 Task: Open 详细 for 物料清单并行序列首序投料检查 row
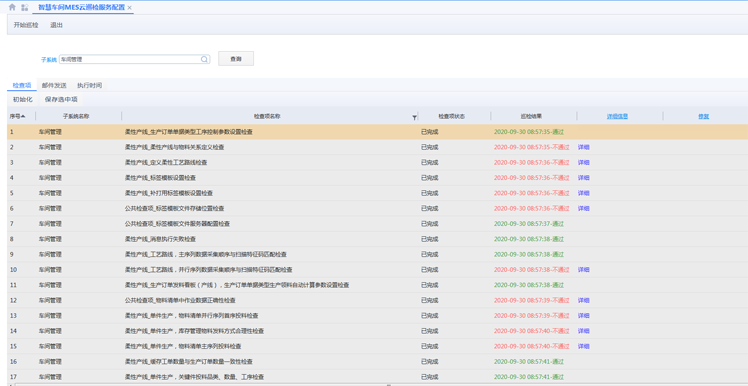pyautogui.click(x=583, y=315)
